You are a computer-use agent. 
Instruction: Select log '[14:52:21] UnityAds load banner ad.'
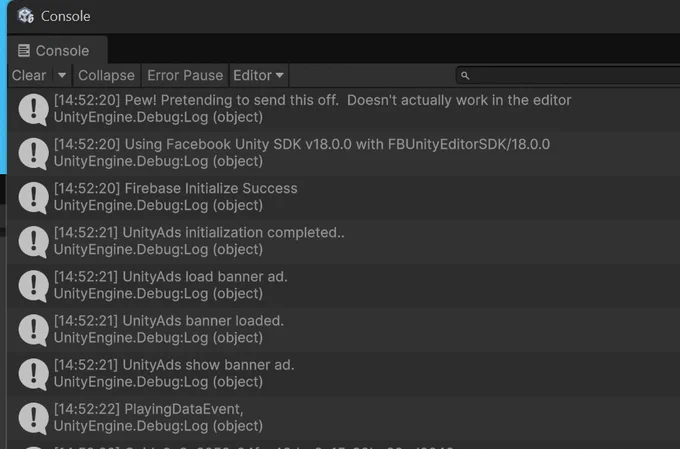click(x=343, y=286)
